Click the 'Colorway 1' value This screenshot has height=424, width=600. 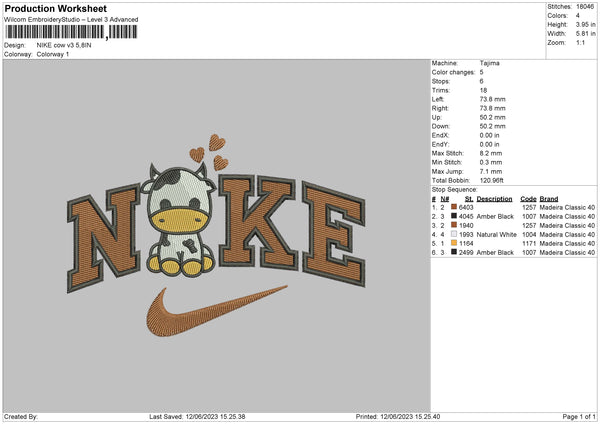coord(53,54)
